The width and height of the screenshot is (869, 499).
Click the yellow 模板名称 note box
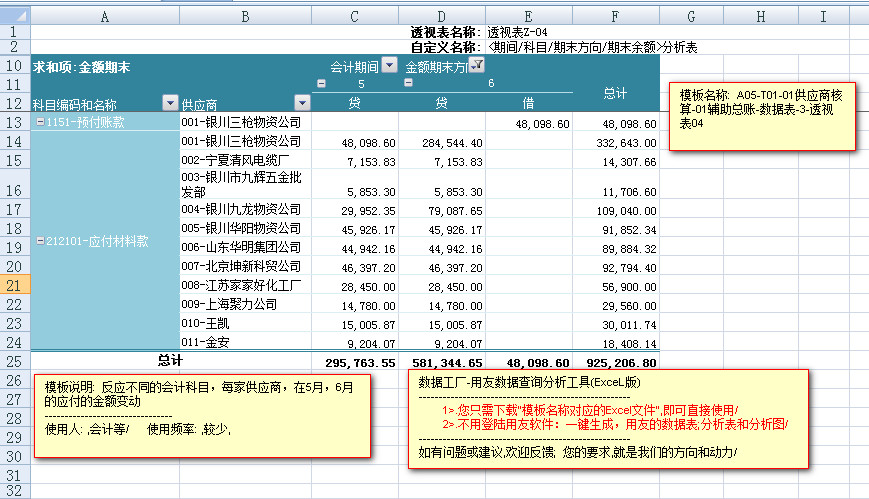[762, 116]
